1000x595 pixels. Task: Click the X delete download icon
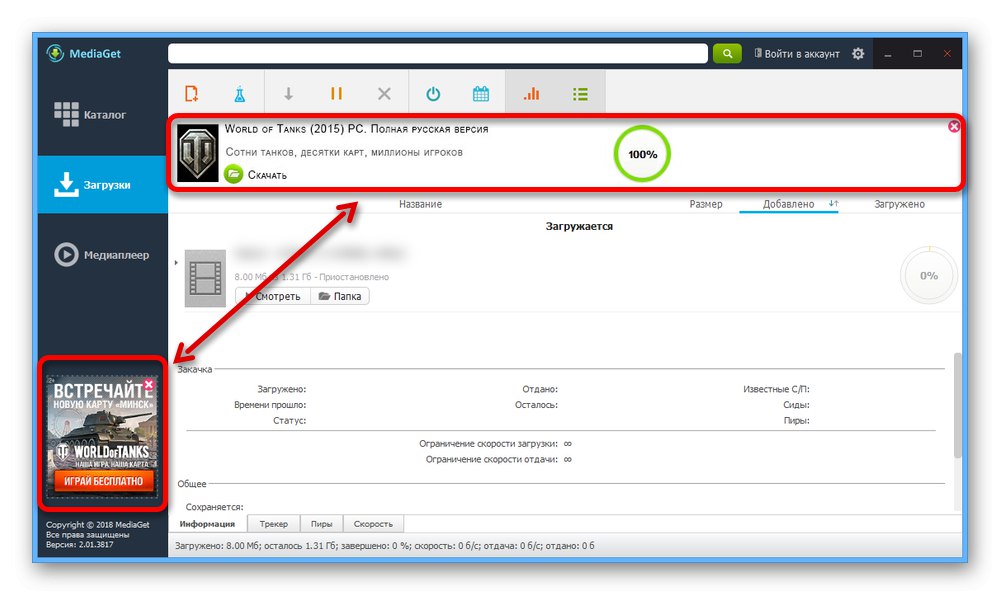(384, 94)
